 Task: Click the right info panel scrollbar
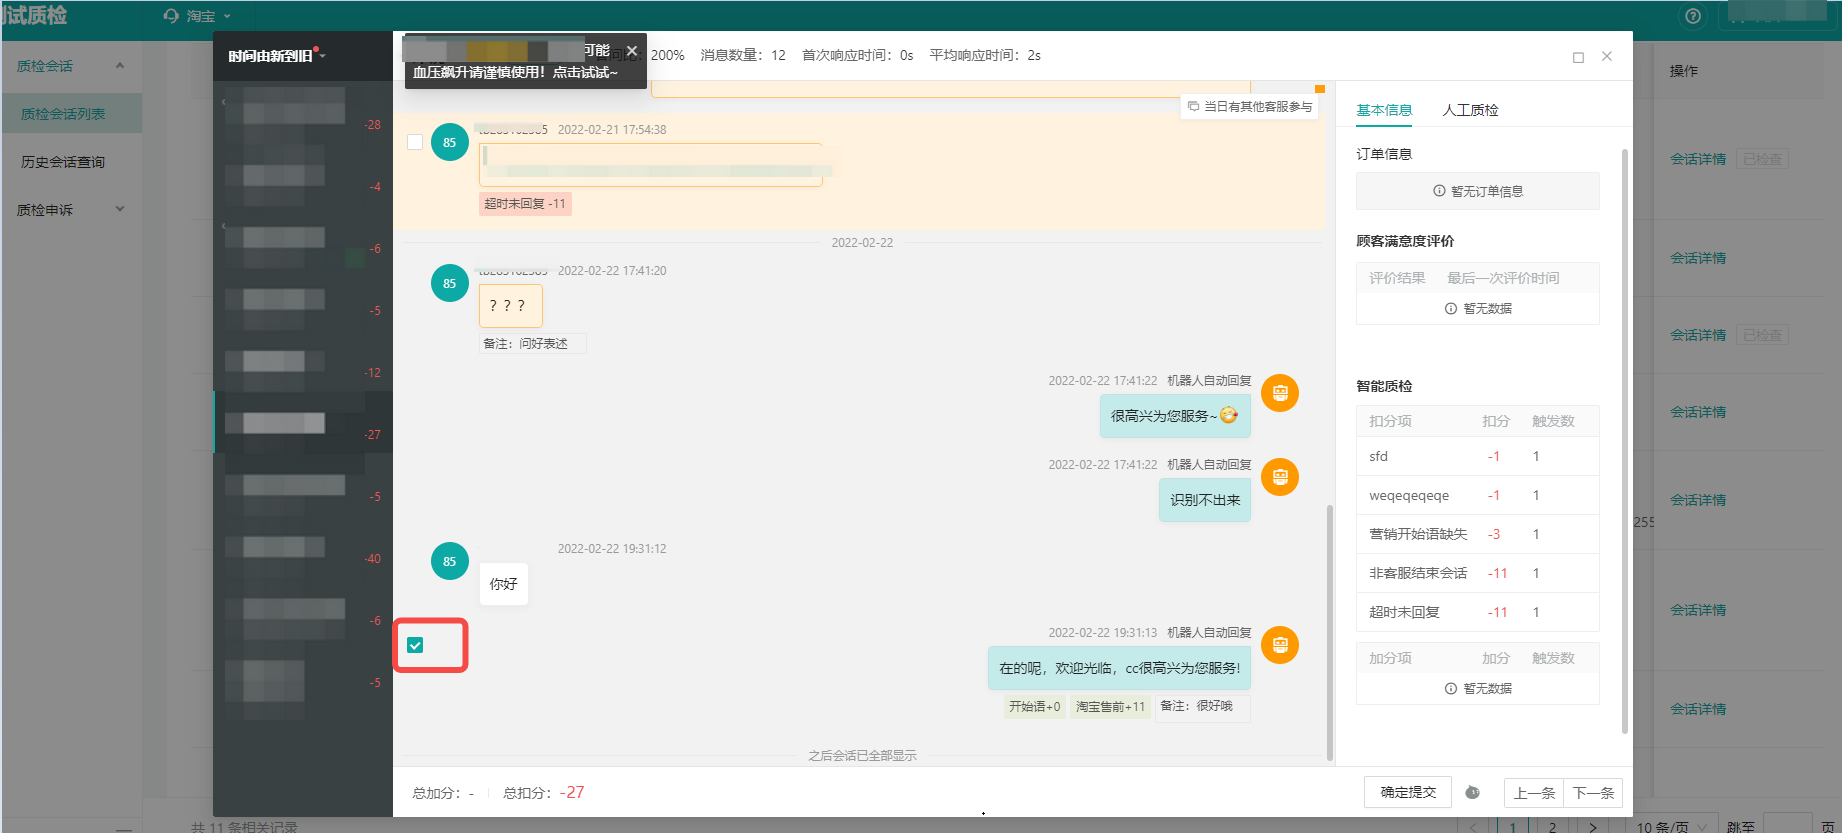tap(1625, 440)
